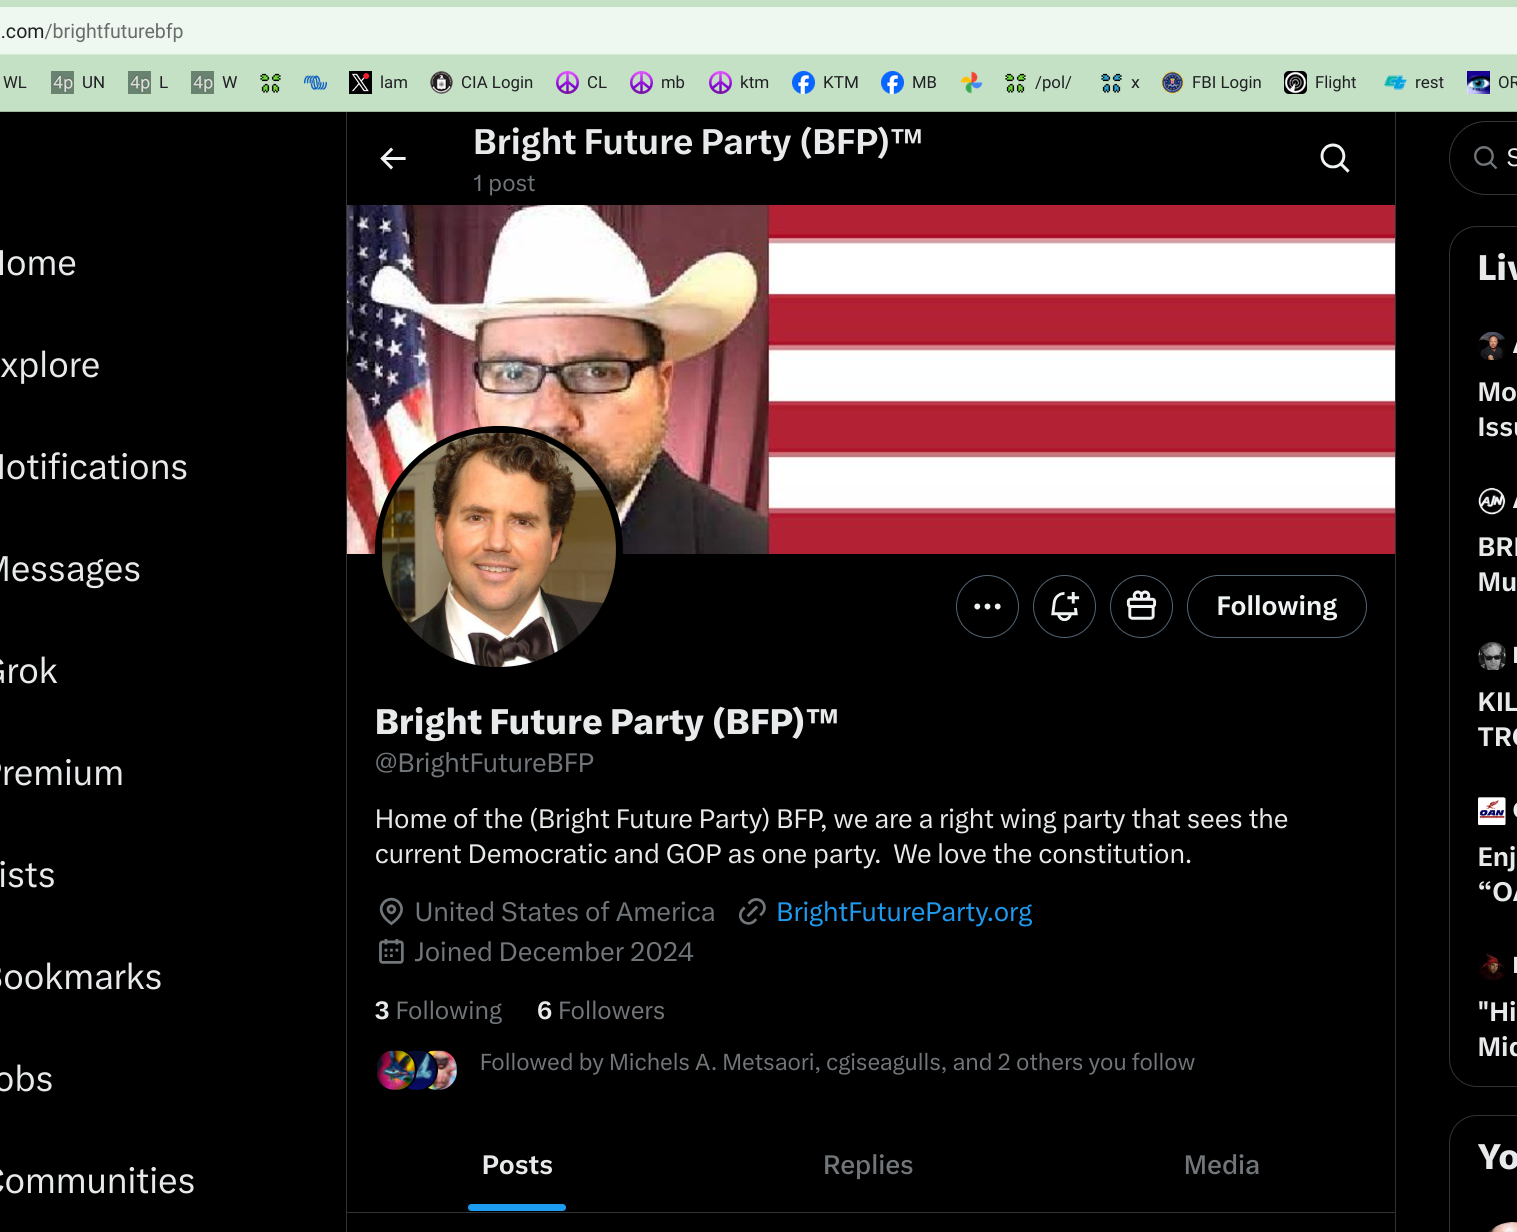Click the sidebar search box
The image size is (1517, 1232).
pos(1484,158)
